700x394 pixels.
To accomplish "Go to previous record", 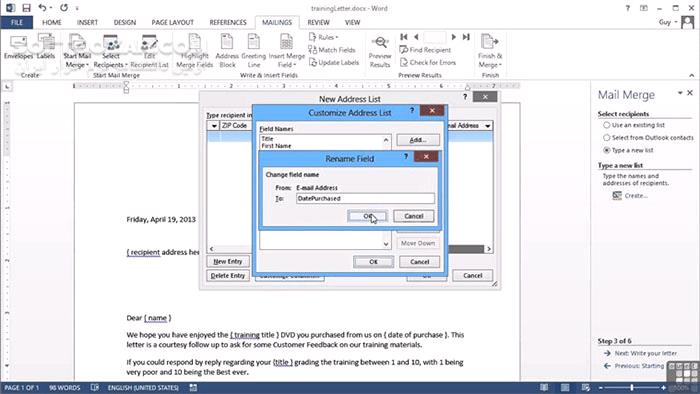I will click(x=416, y=37).
